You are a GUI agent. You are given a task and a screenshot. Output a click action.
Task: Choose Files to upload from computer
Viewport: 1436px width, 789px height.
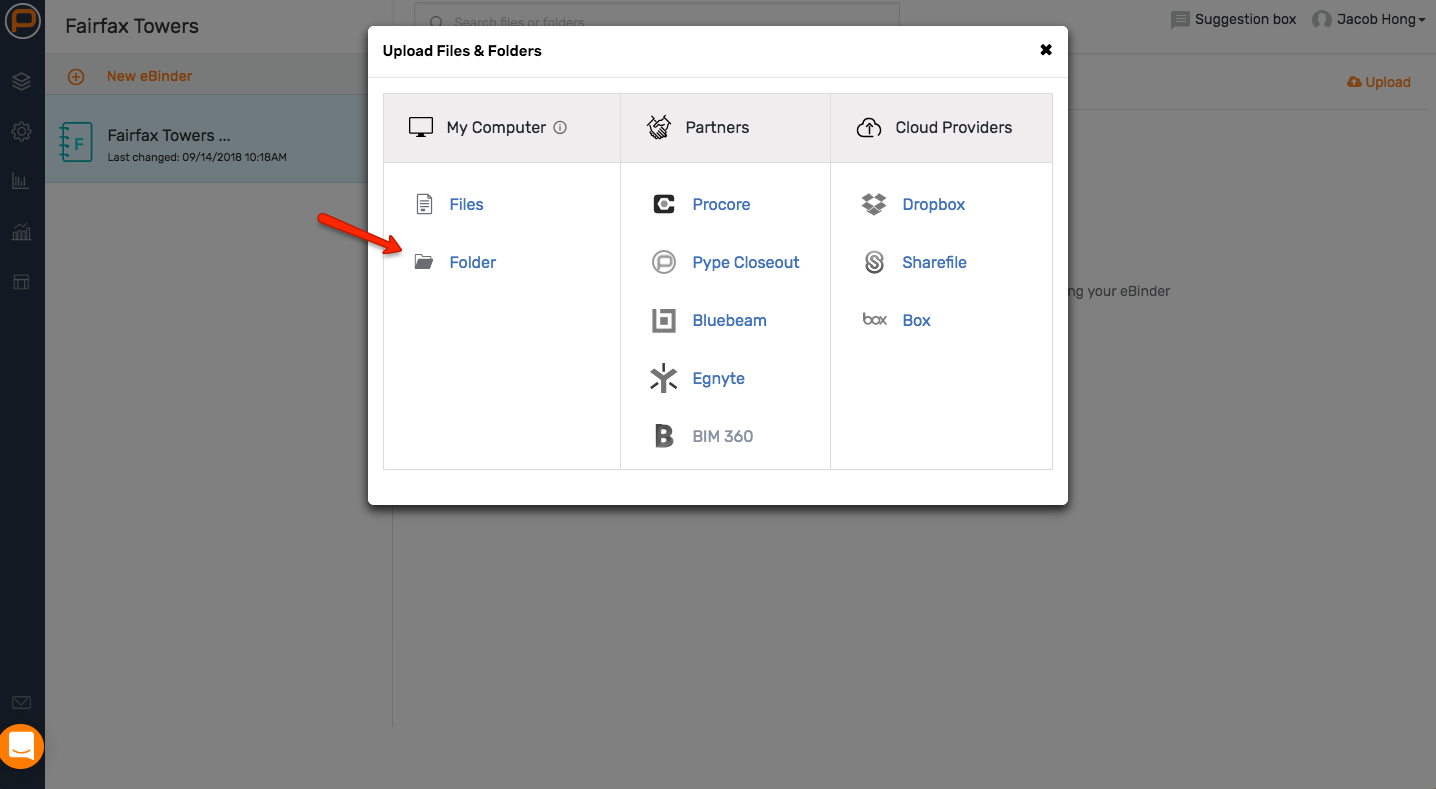(466, 205)
